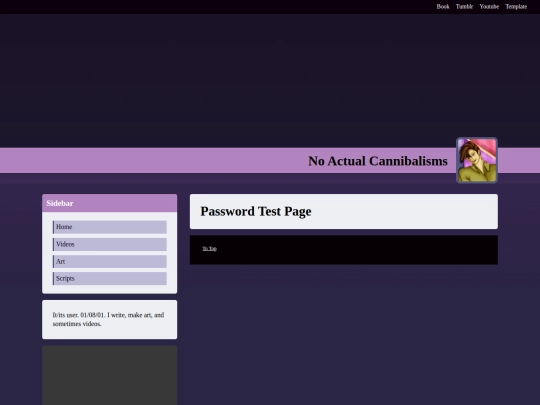Screen dimensions: 540x405
Task: Open the Tumblr link in top navigation
Action: (x=464, y=7)
